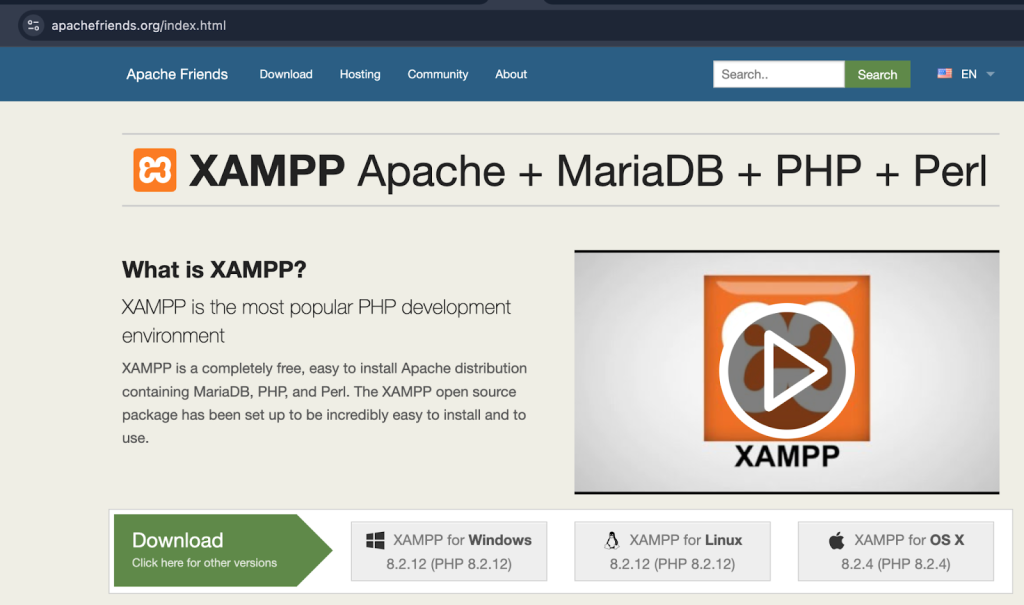Click the 'most popular PHP development environment' subtitle

(x=317, y=321)
